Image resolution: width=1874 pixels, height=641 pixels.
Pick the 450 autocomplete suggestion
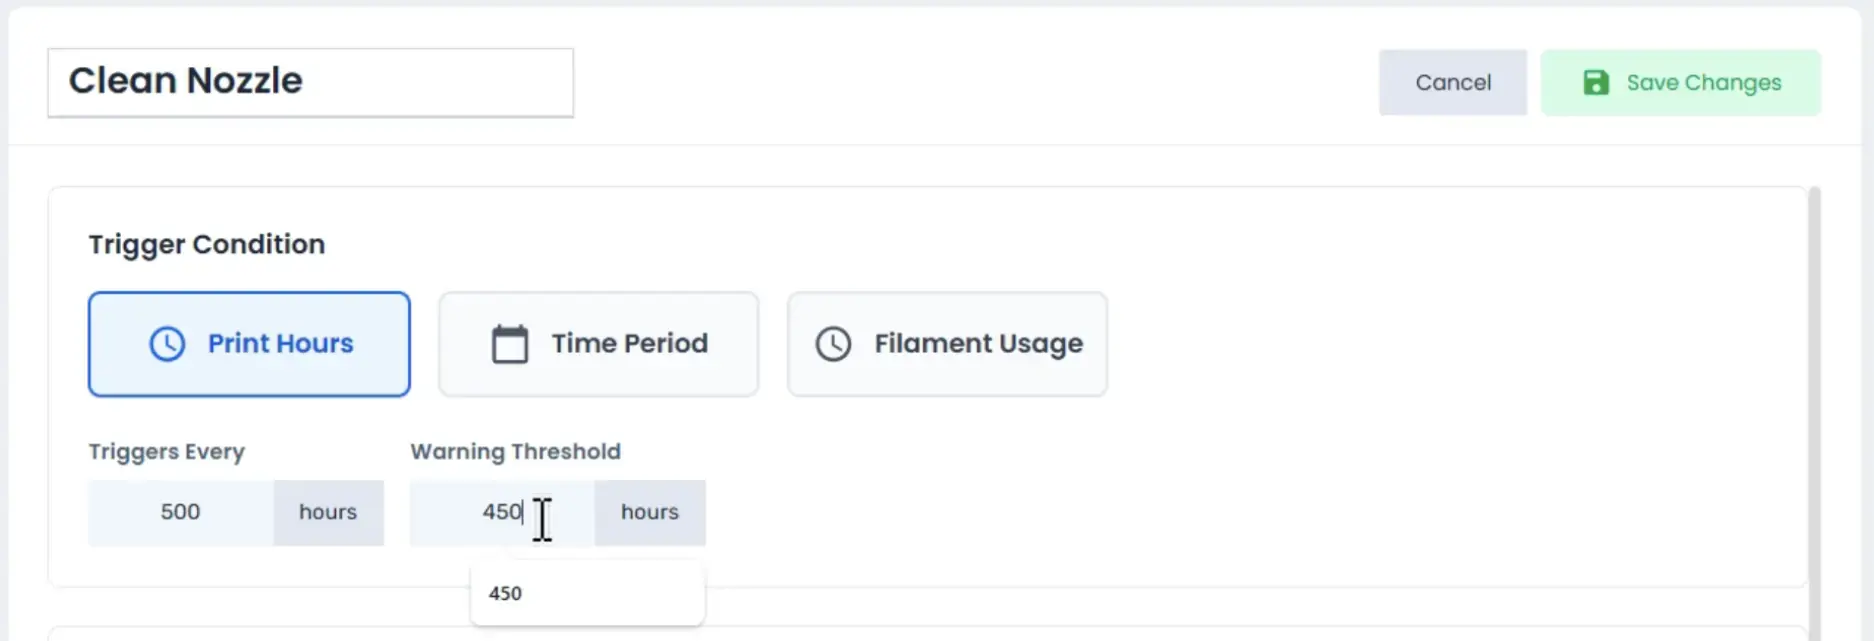[587, 593]
